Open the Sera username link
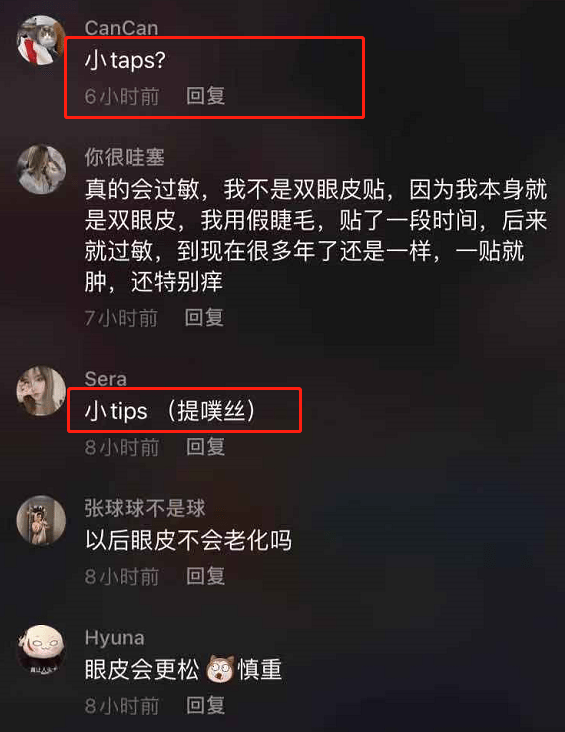 pos(106,379)
